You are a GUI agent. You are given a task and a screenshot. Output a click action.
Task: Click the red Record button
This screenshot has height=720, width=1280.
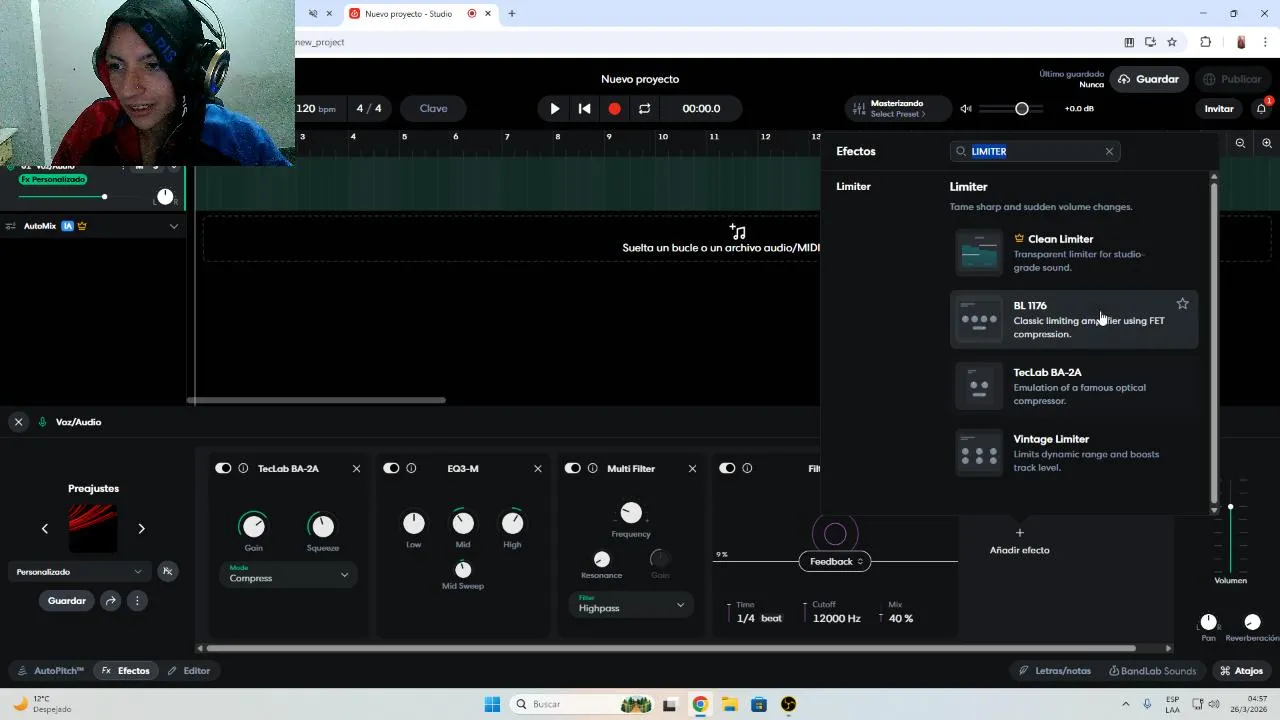point(615,108)
